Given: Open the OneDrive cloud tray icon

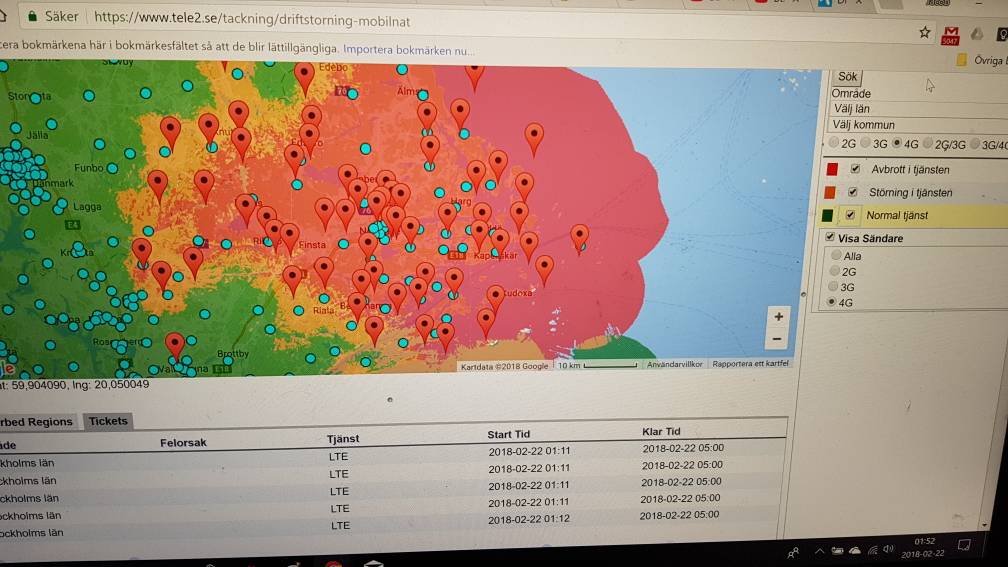Looking at the screenshot, I should click(x=855, y=550).
